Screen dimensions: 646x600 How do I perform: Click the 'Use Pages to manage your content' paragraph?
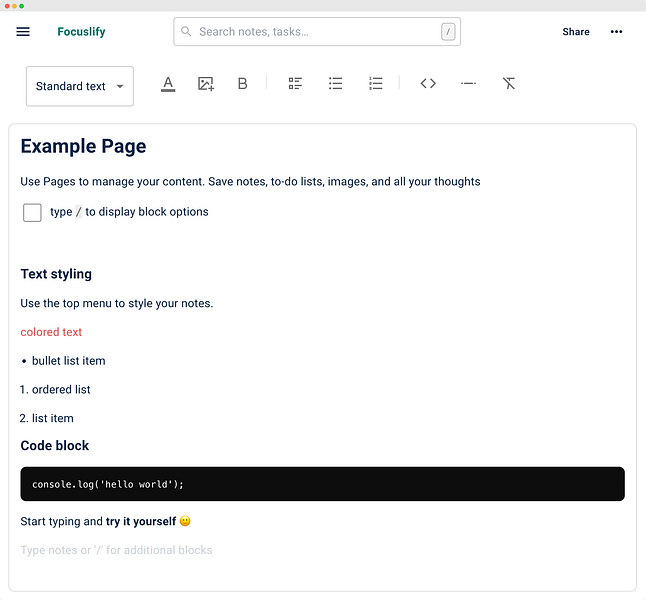click(x=250, y=182)
